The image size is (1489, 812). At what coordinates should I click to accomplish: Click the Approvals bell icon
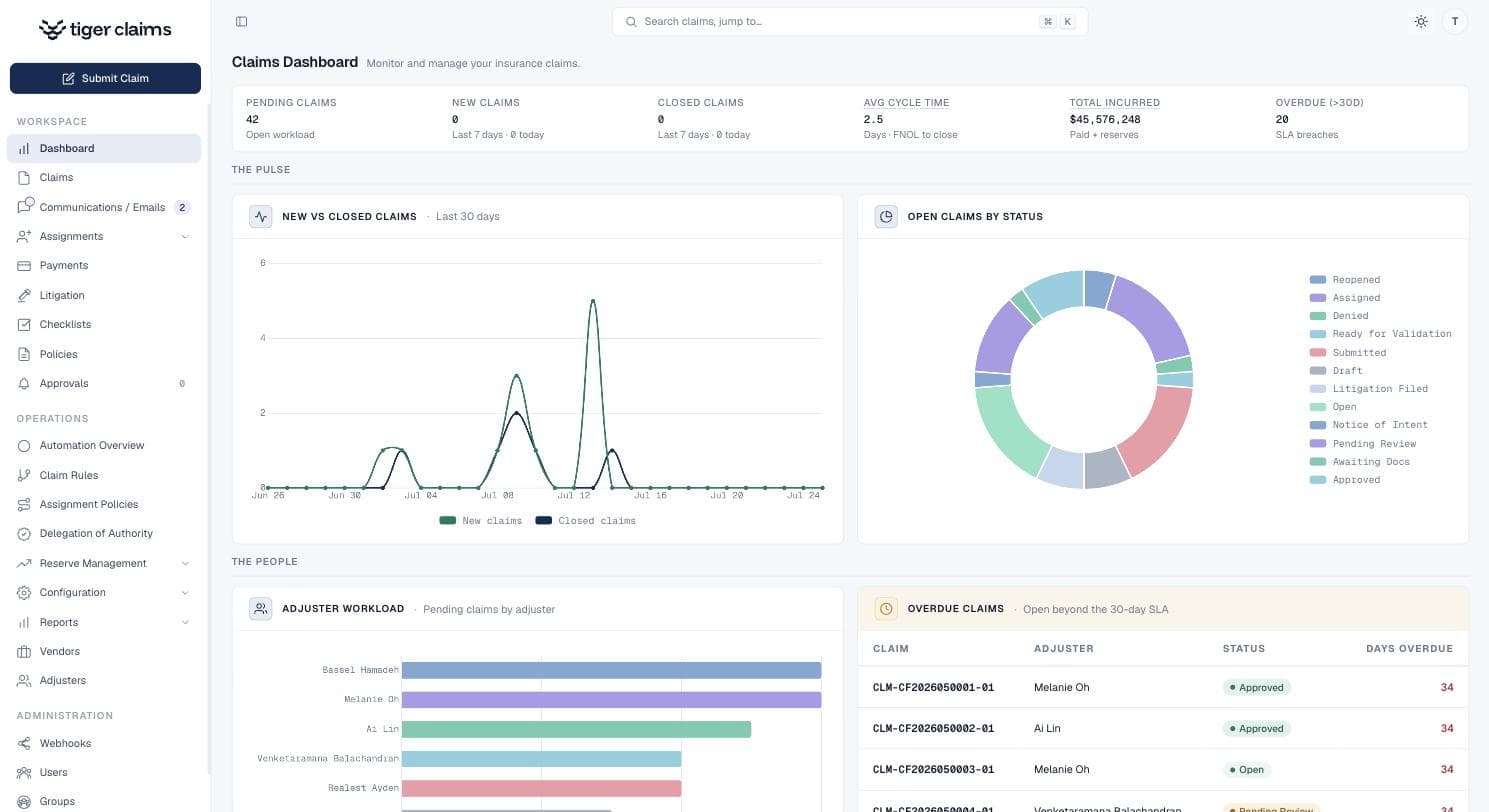24,383
